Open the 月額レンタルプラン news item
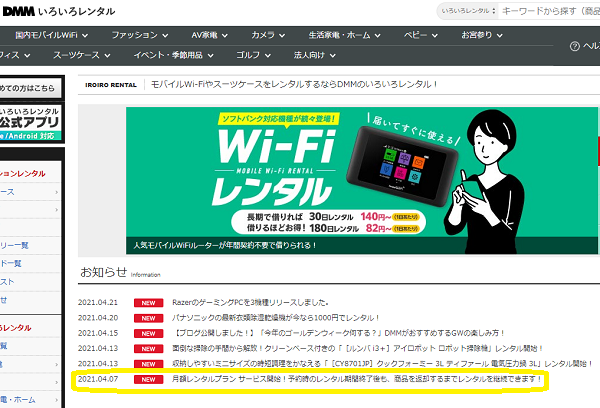Screen dimensions: 600x408 point(357,379)
